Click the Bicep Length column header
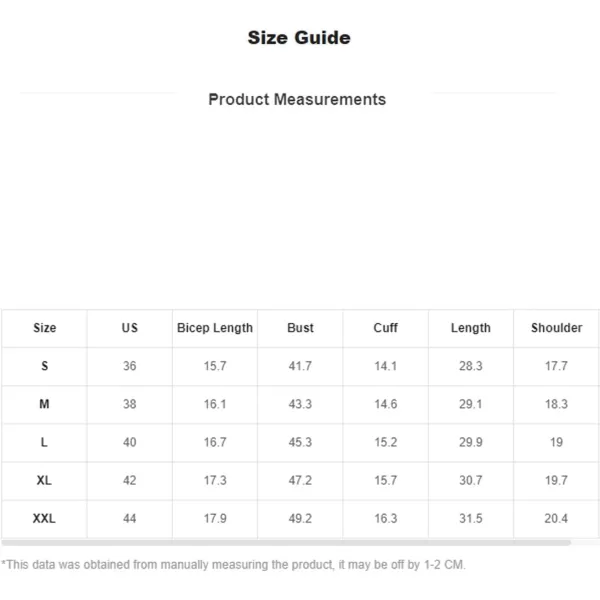 215,328
